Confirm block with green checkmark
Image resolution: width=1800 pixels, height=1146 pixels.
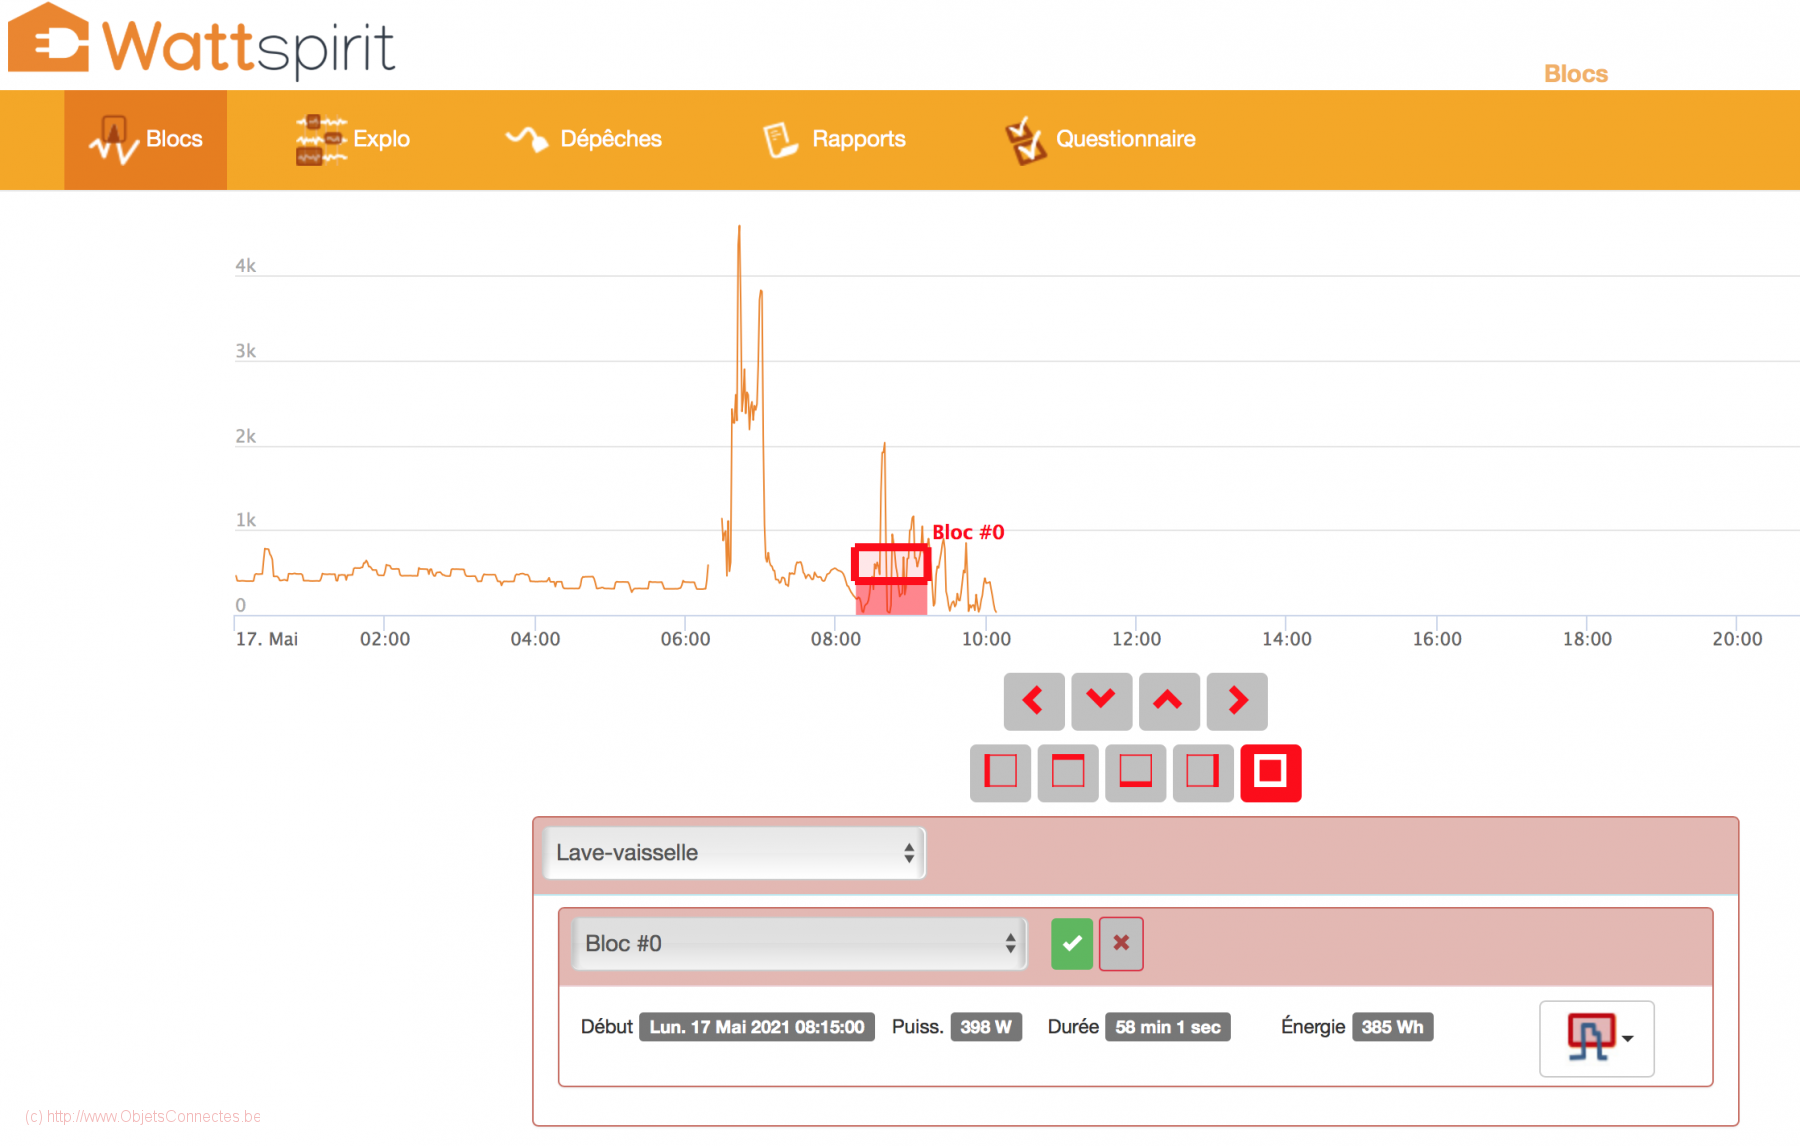[1072, 944]
